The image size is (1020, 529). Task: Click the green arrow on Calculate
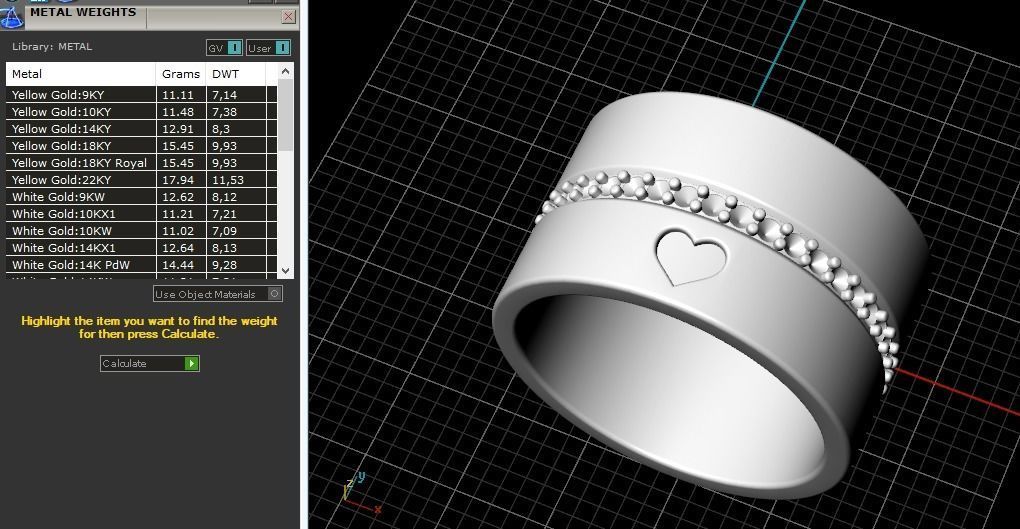pos(191,363)
